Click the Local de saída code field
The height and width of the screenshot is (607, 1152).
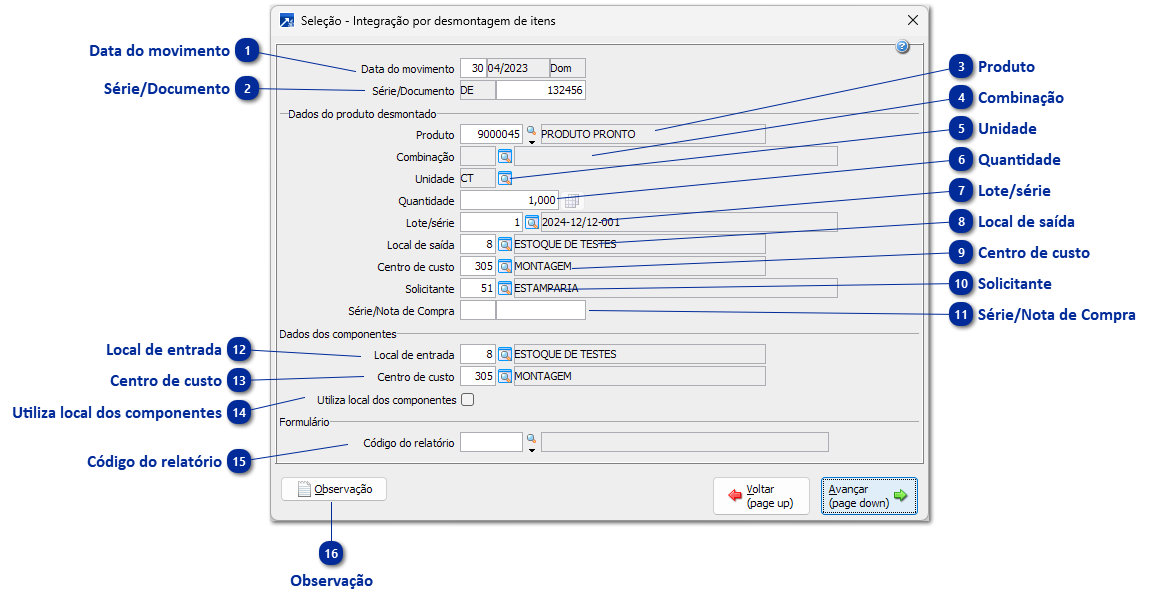478,245
